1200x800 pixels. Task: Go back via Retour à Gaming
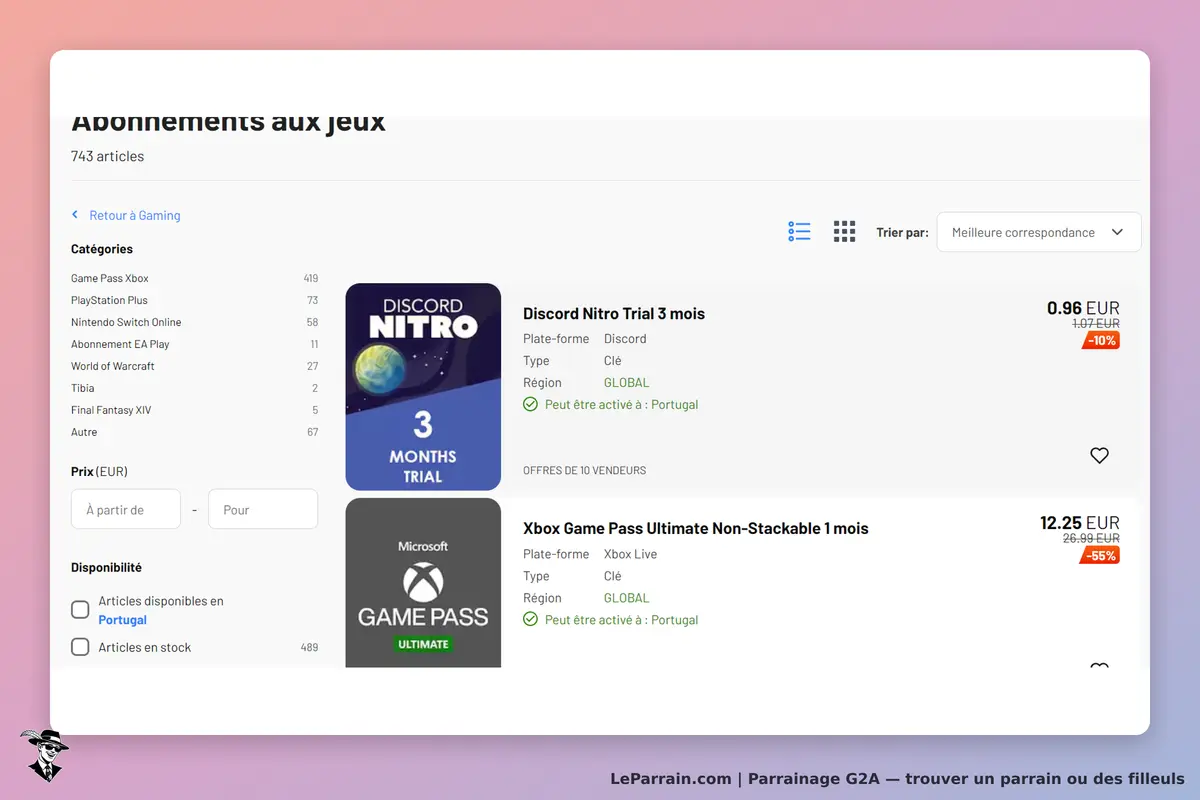135,215
